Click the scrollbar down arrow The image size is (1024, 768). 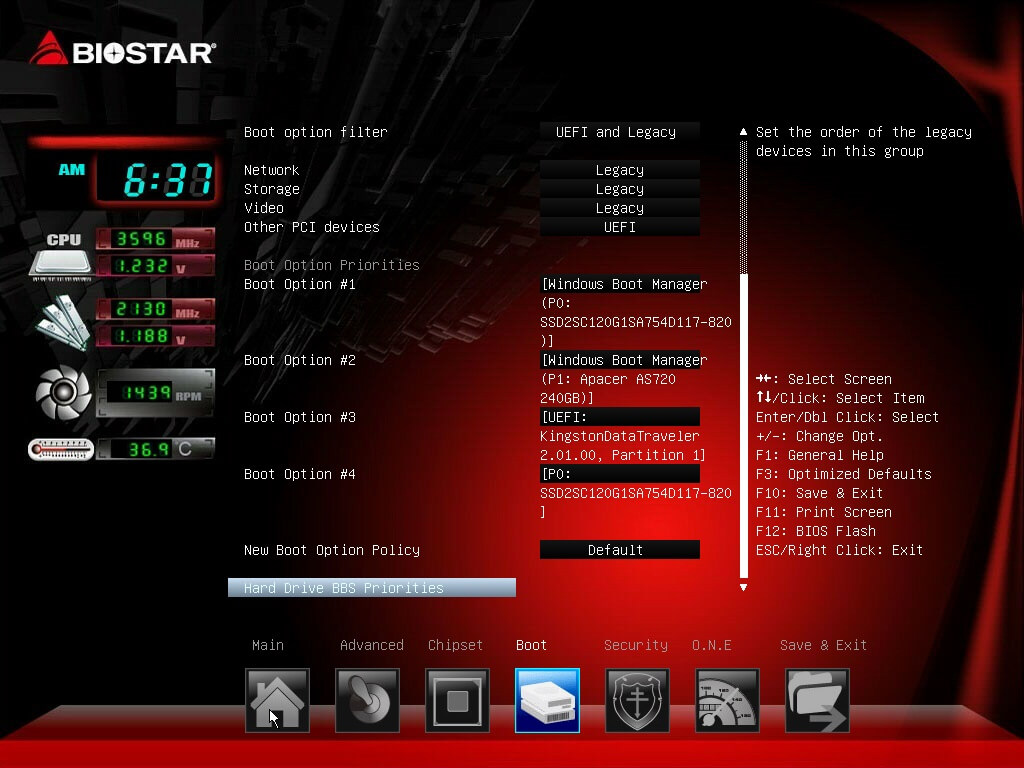[743, 588]
